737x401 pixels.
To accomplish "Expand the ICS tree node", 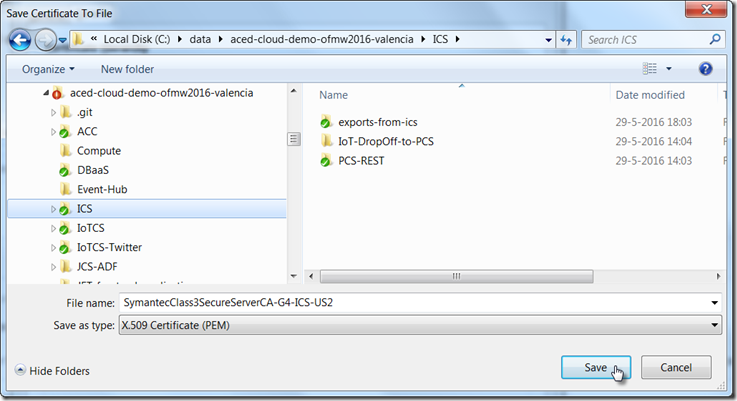I will (53, 209).
